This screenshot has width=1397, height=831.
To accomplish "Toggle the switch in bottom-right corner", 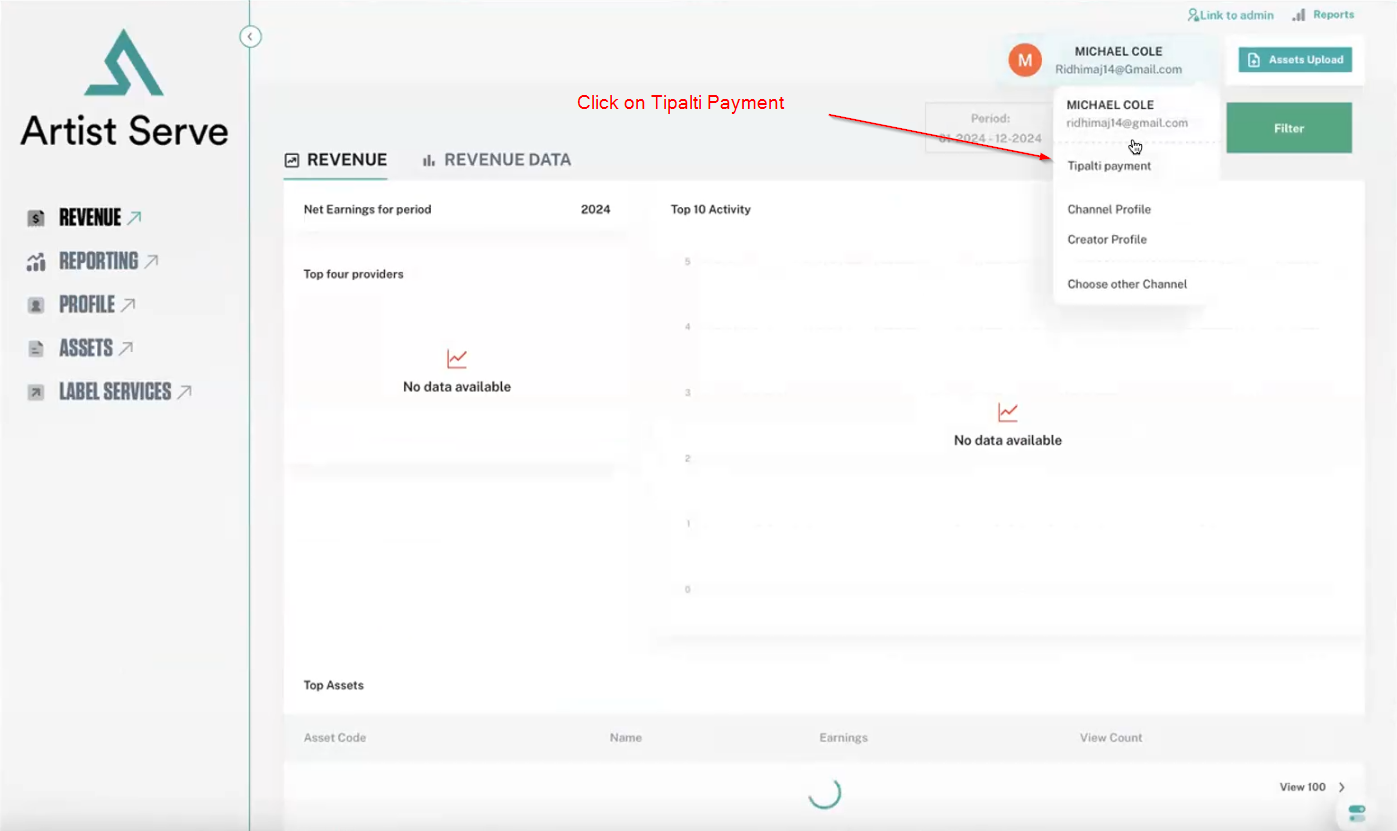I will click(x=1356, y=812).
